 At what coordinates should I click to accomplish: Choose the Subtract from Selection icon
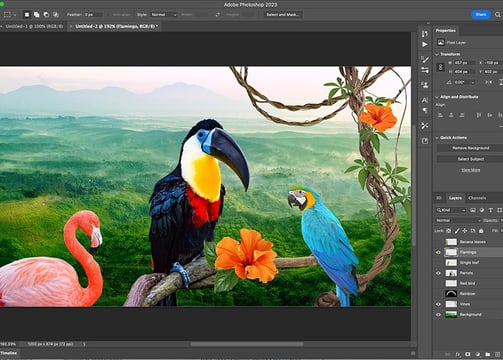click(x=46, y=15)
